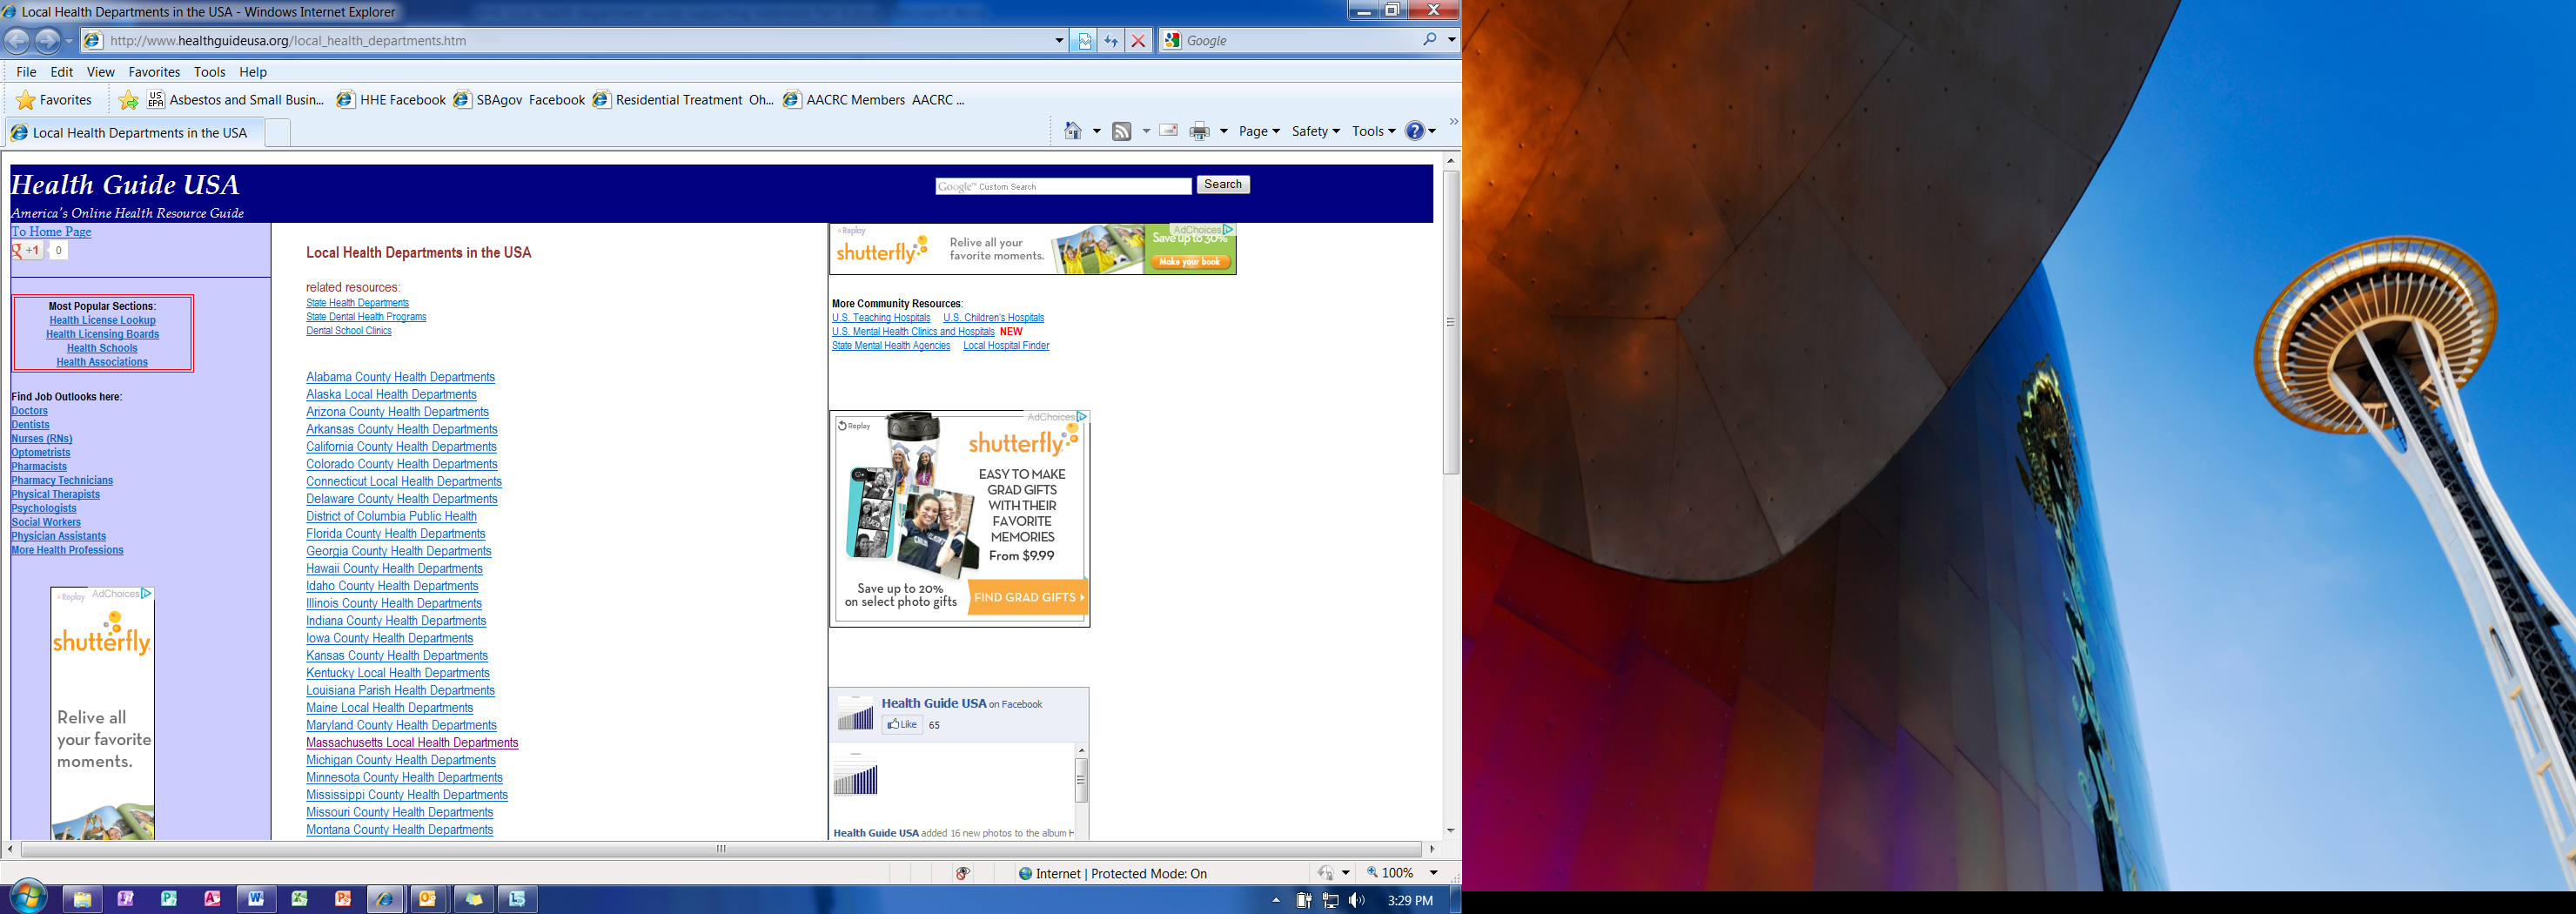Open the Favorites star button

[x=55, y=100]
